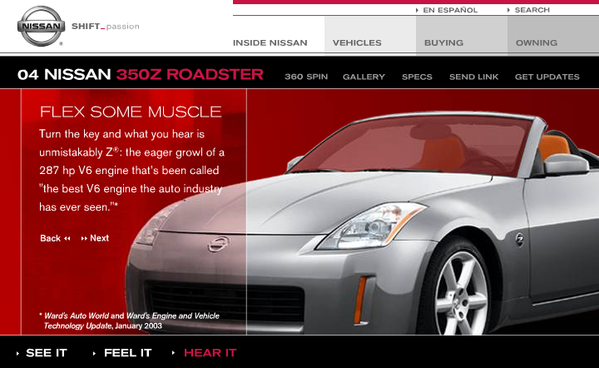Go Back to the previous slide

55,238
